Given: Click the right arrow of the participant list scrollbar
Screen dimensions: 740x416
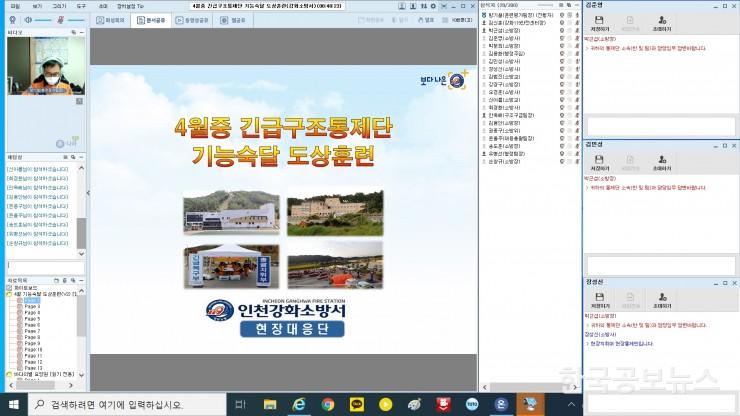Looking at the screenshot, I should (x=575, y=387).
